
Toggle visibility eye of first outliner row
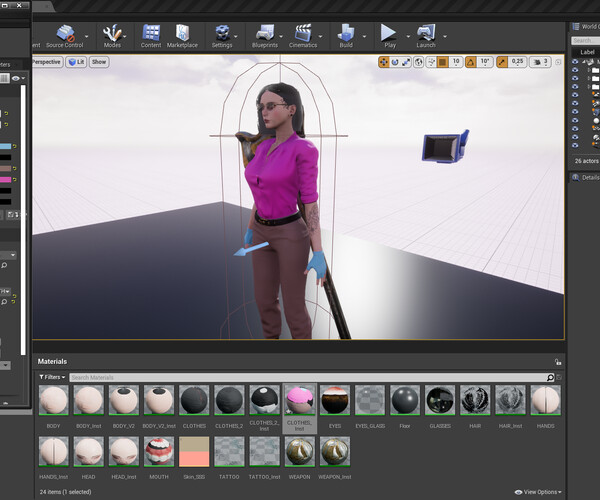[575, 62]
